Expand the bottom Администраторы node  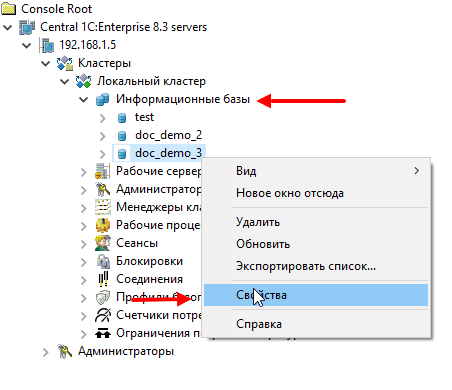coord(46,352)
